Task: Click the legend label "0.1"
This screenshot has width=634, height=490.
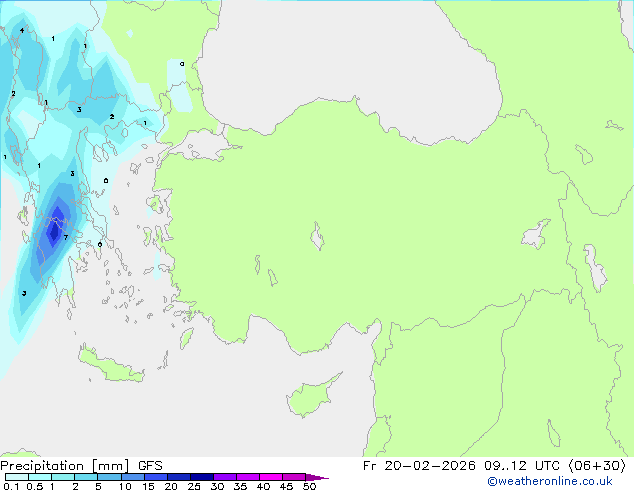Action: [x=11, y=486]
